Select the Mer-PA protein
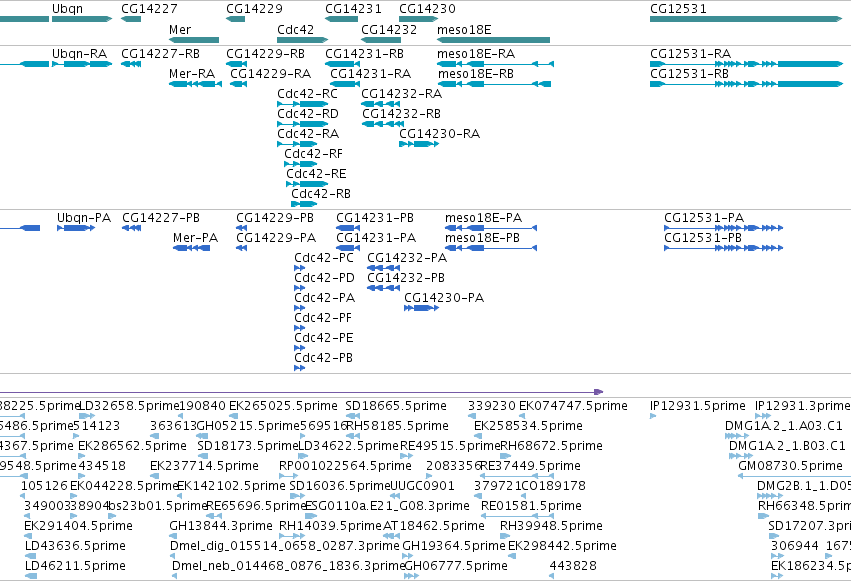The image size is (851, 581). click(x=192, y=248)
